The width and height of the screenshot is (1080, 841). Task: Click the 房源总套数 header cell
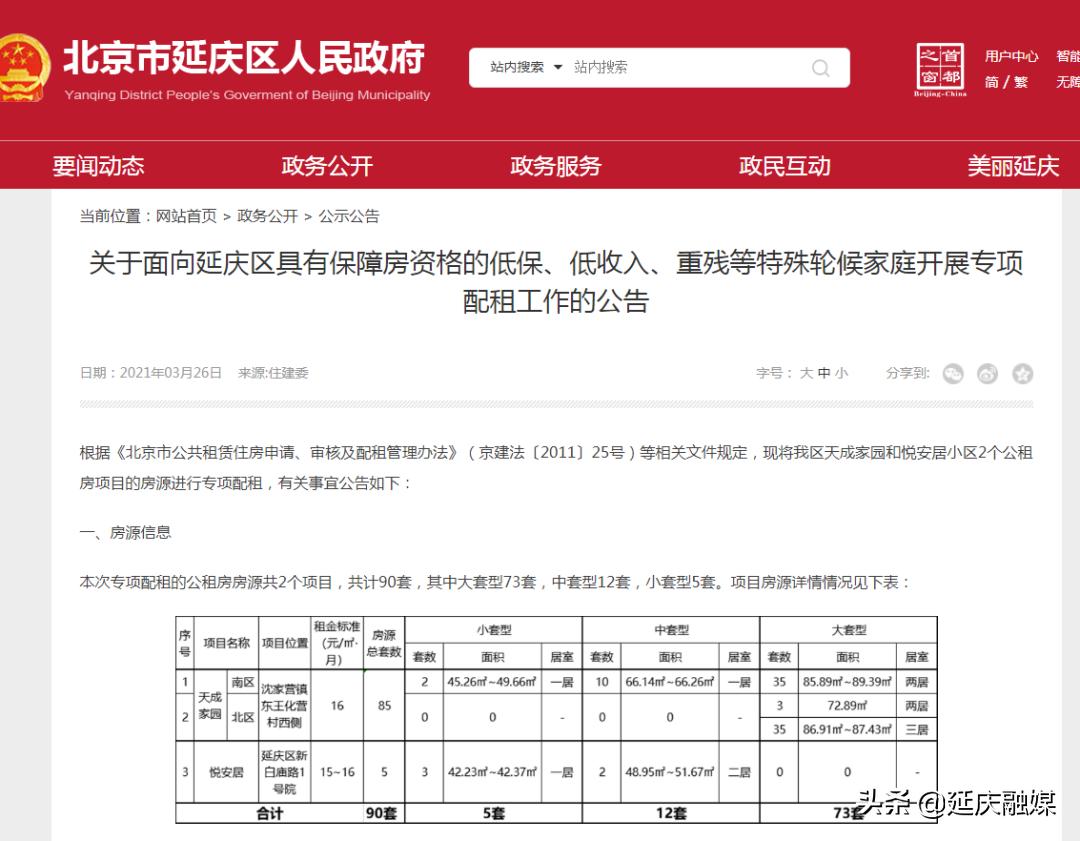click(x=384, y=643)
